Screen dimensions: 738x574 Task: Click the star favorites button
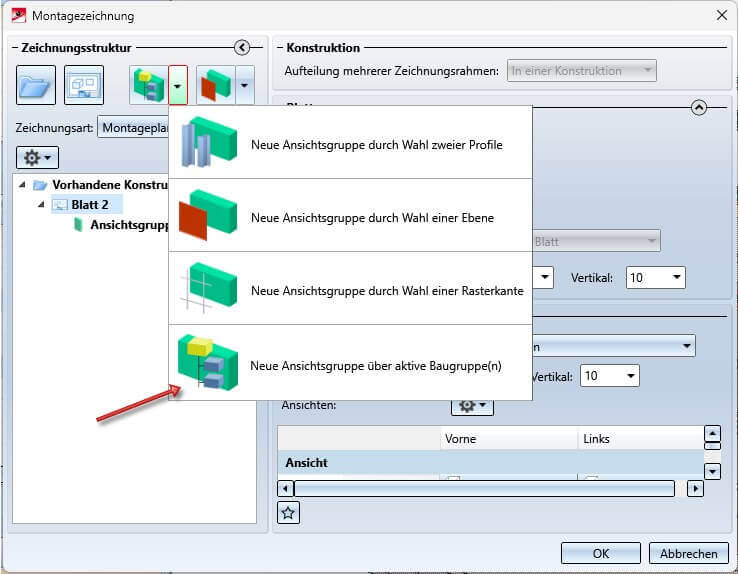click(289, 513)
